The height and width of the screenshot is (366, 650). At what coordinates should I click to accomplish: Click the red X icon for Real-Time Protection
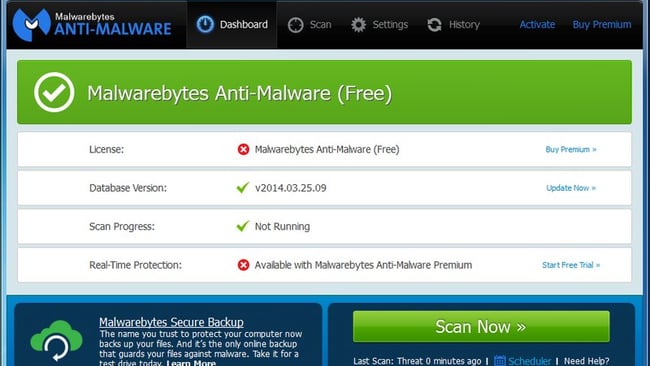tap(243, 265)
